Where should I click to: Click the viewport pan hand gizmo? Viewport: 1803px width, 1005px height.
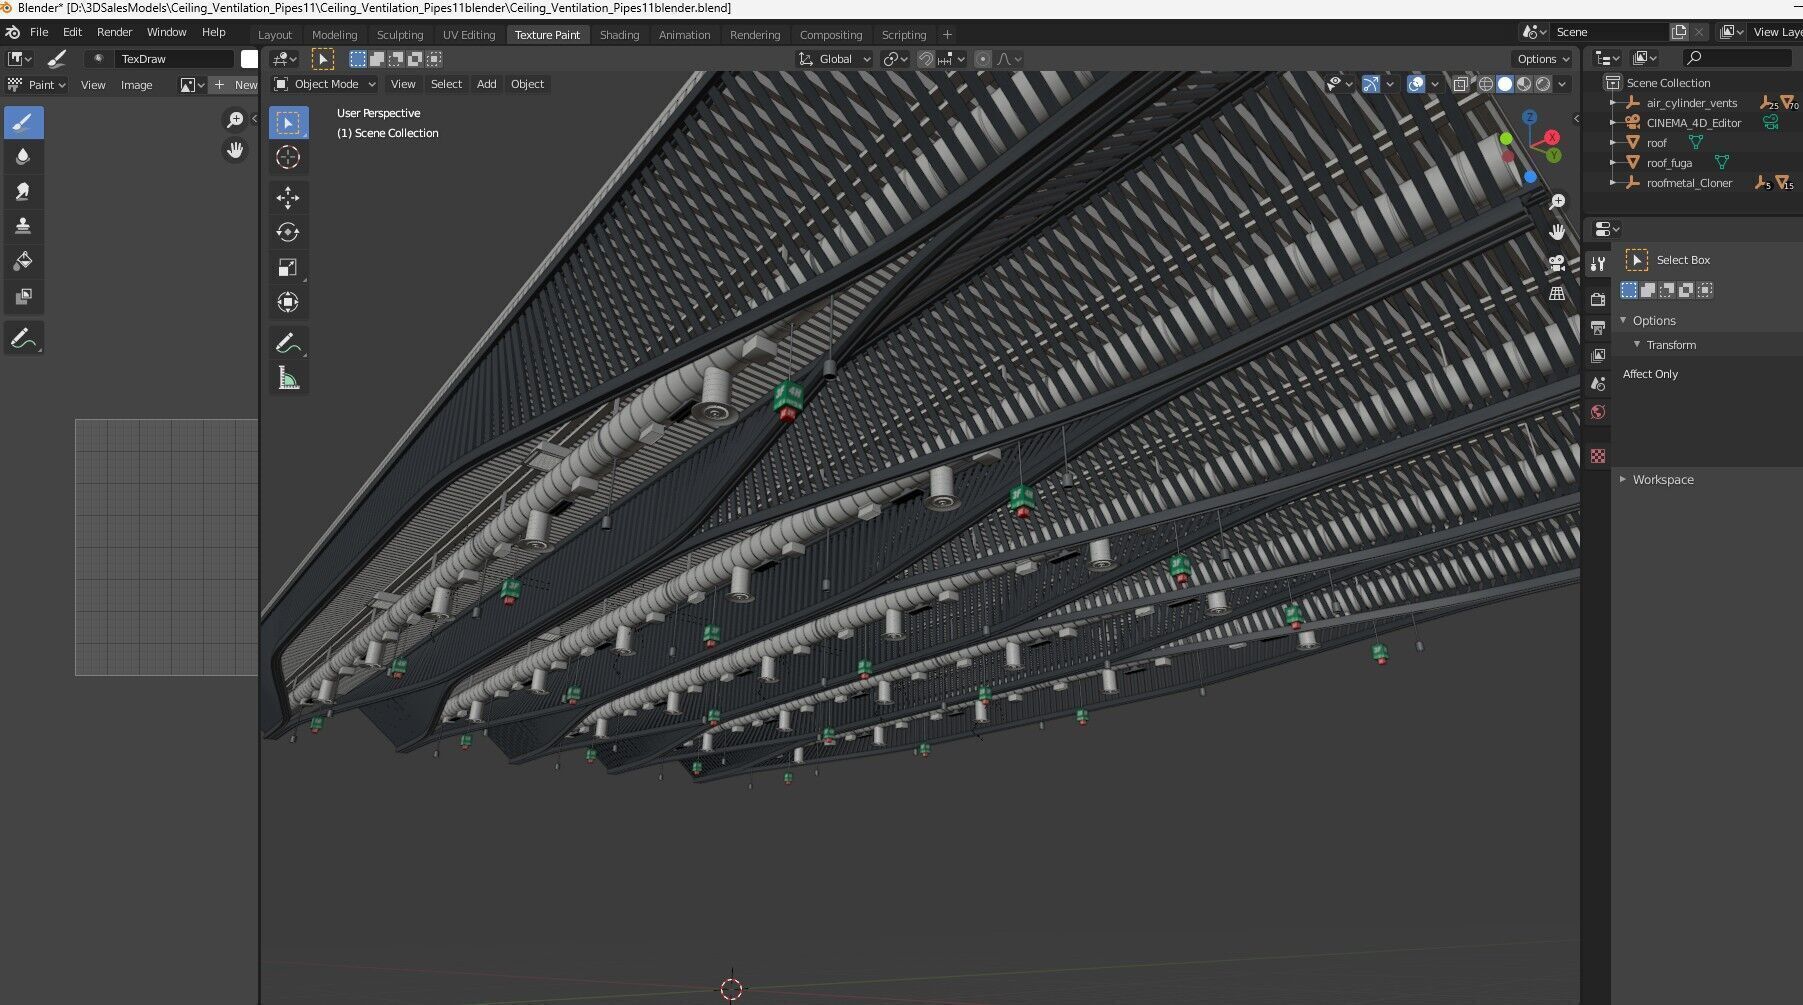click(1557, 232)
